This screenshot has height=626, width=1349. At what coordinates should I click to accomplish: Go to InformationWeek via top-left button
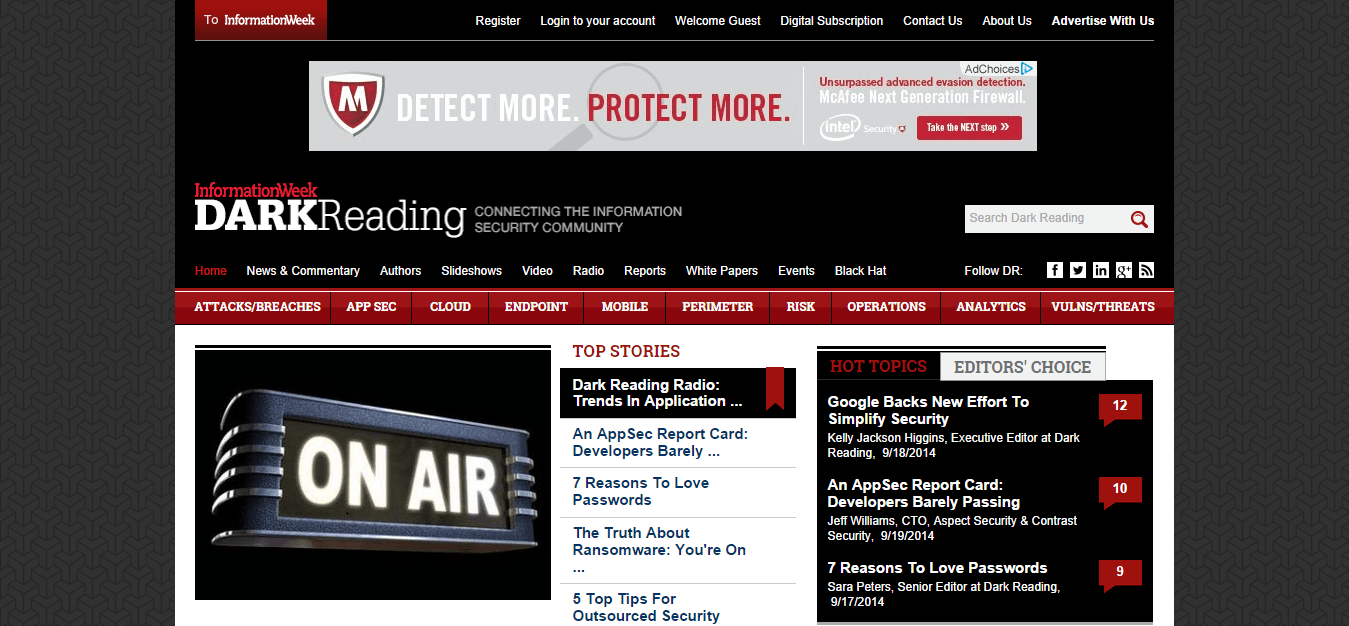(261, 20)
